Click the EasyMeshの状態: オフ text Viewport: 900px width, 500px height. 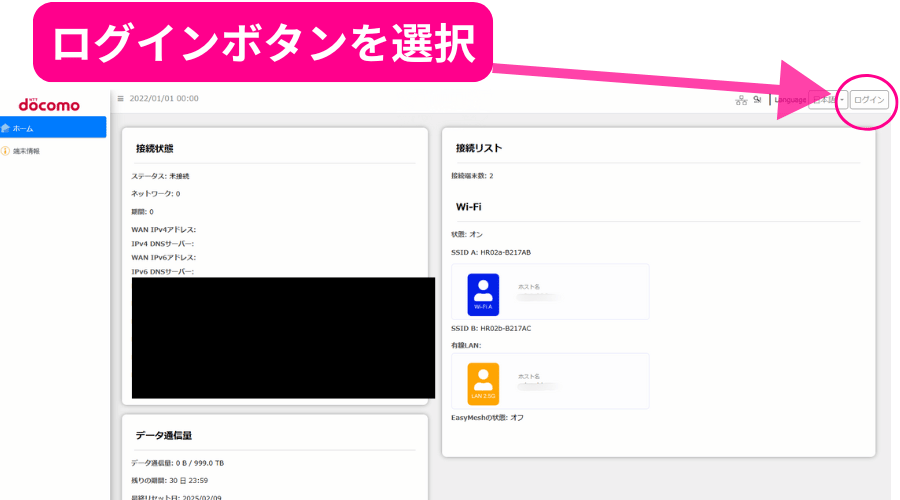tap(487, 418)
